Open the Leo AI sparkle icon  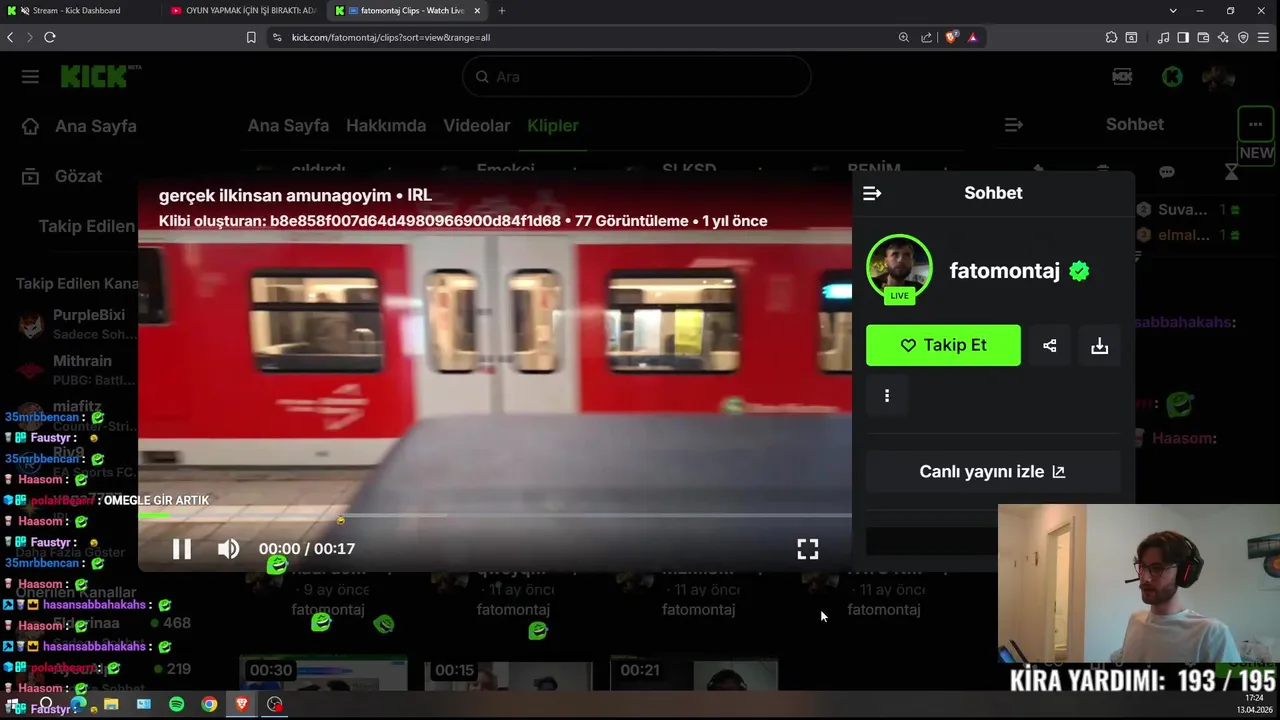[x=1223, y=37]
